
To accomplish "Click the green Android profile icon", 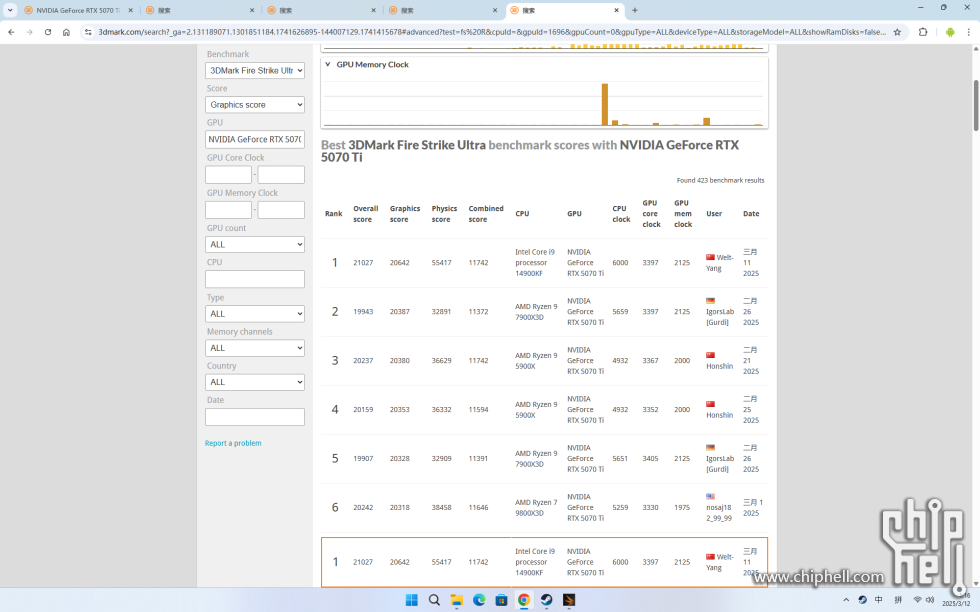I will (x=950, y=32).
